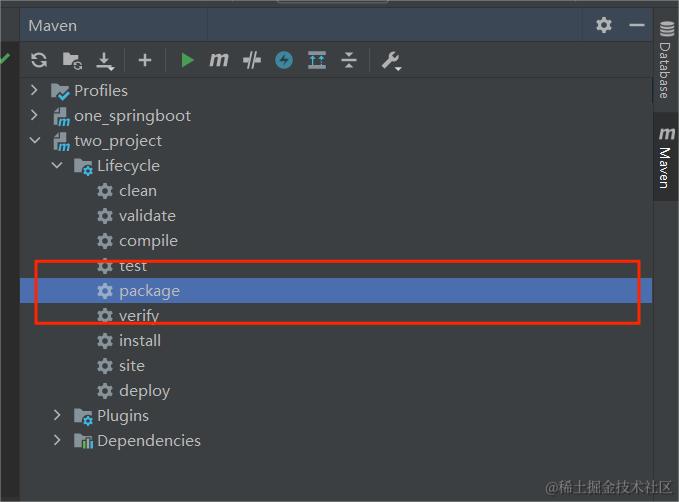Viewport: 679px width, 502px height.
Task: Select one_springboot project row
Action: coord(133,116)
